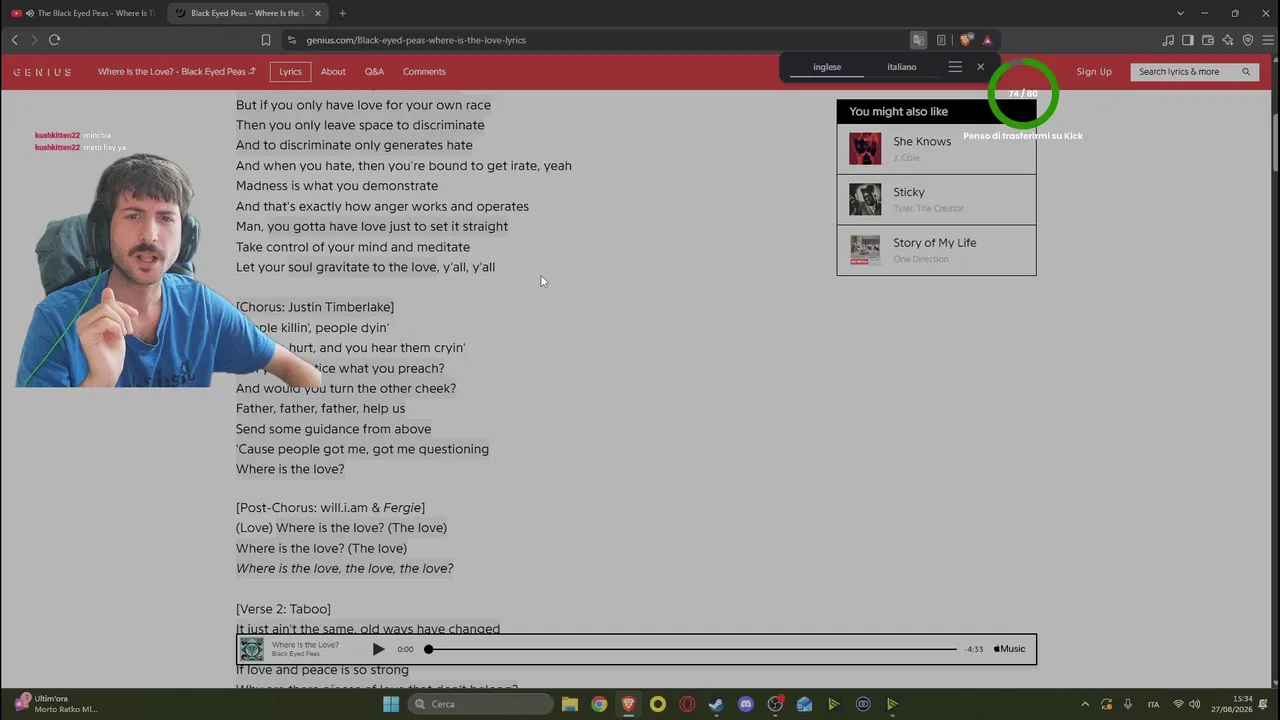1280x720 pixels.
Task: Open the Story of My Life recommendation
Action: tap(936, 250)
